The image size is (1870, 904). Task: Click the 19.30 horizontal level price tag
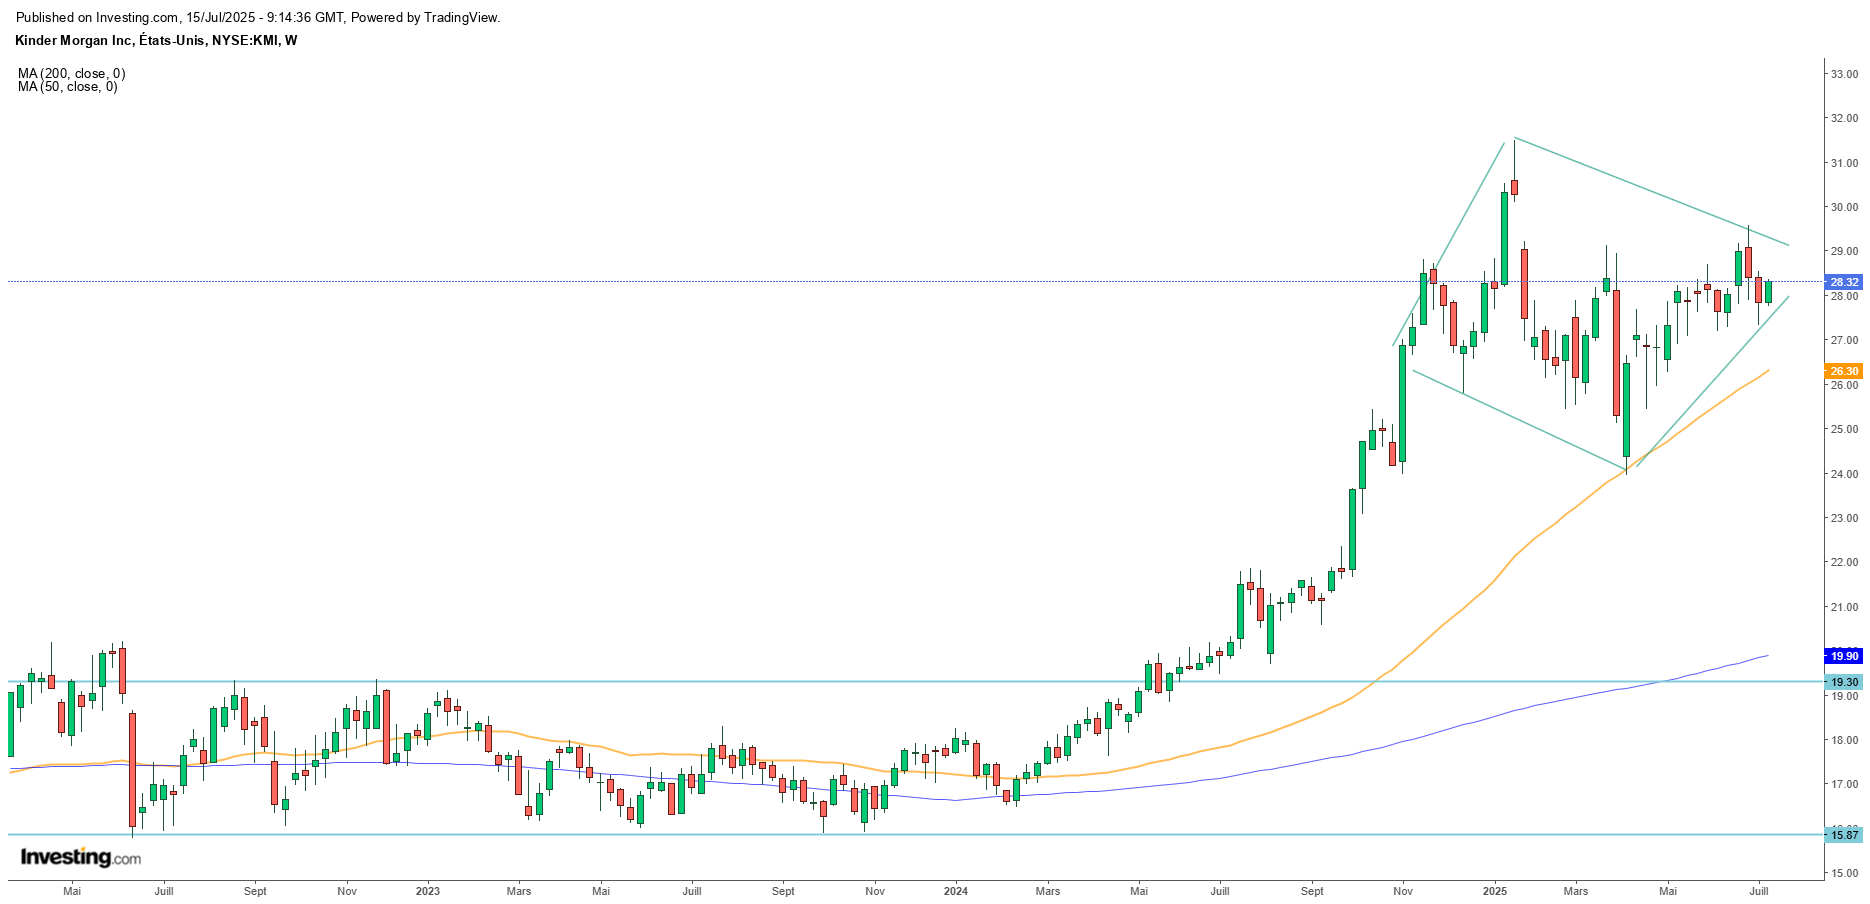point(1844,682)
